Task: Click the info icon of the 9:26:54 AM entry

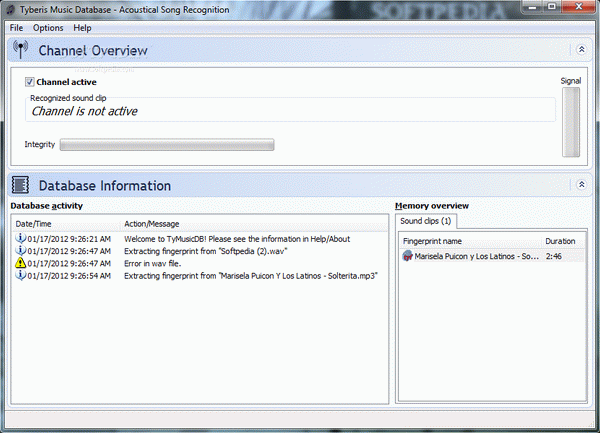Action: coord(20,275)
